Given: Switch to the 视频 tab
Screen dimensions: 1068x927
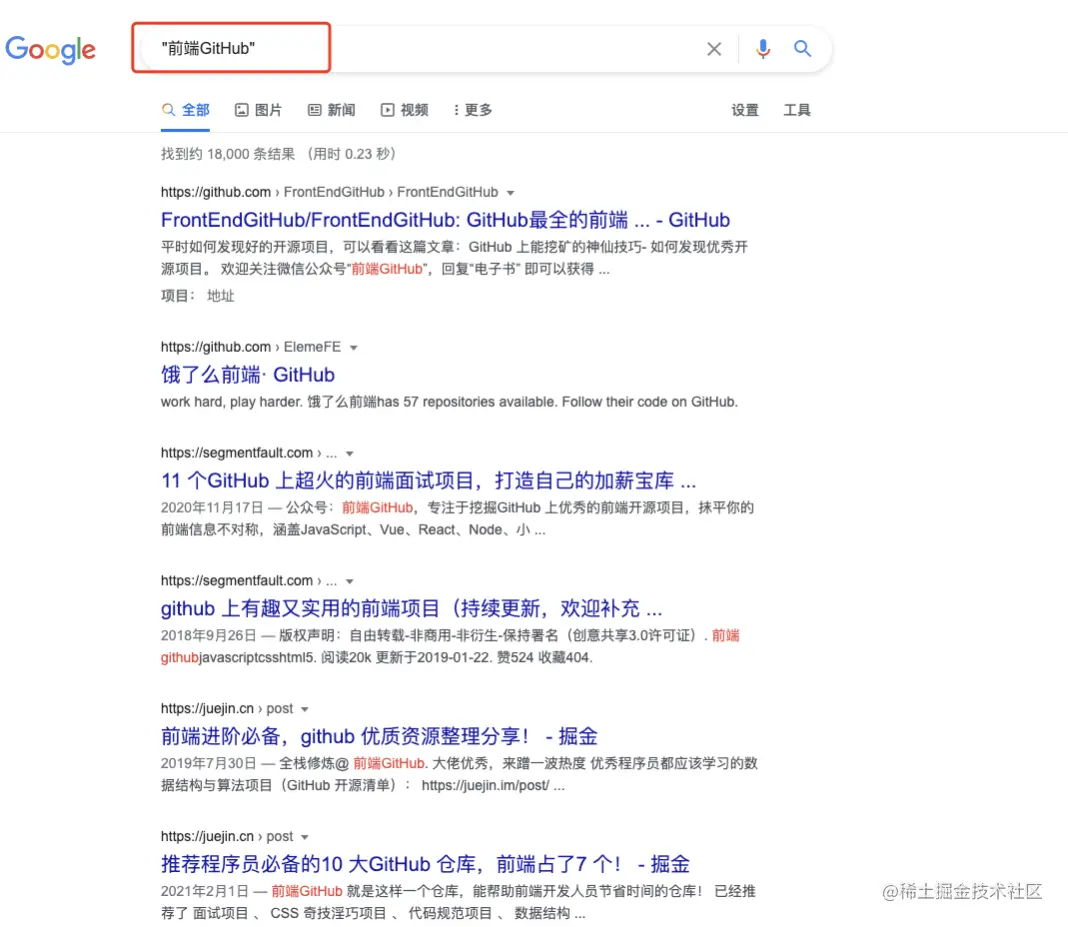Looking at the screenshot, I should pos(405,110).
